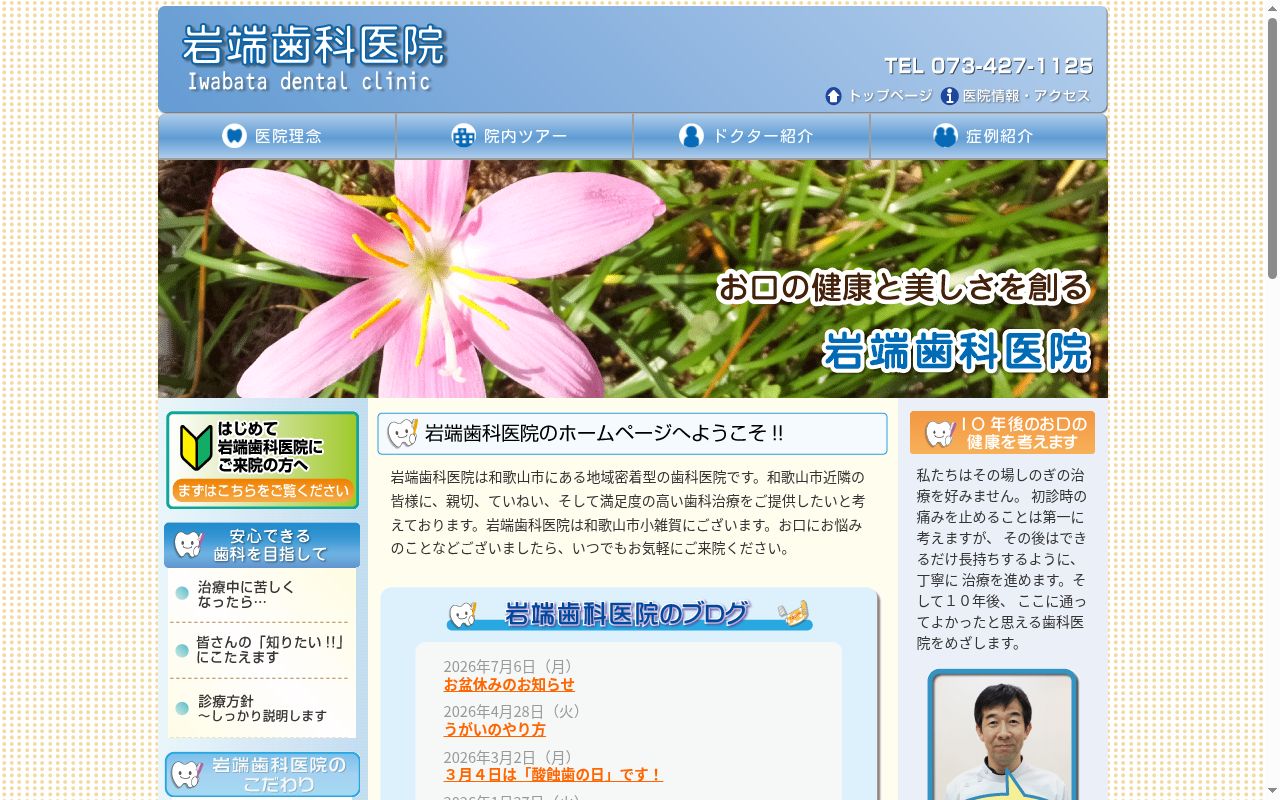
Task: Open blog post お盆休みのお知らせ
Action: coord(509,685)
